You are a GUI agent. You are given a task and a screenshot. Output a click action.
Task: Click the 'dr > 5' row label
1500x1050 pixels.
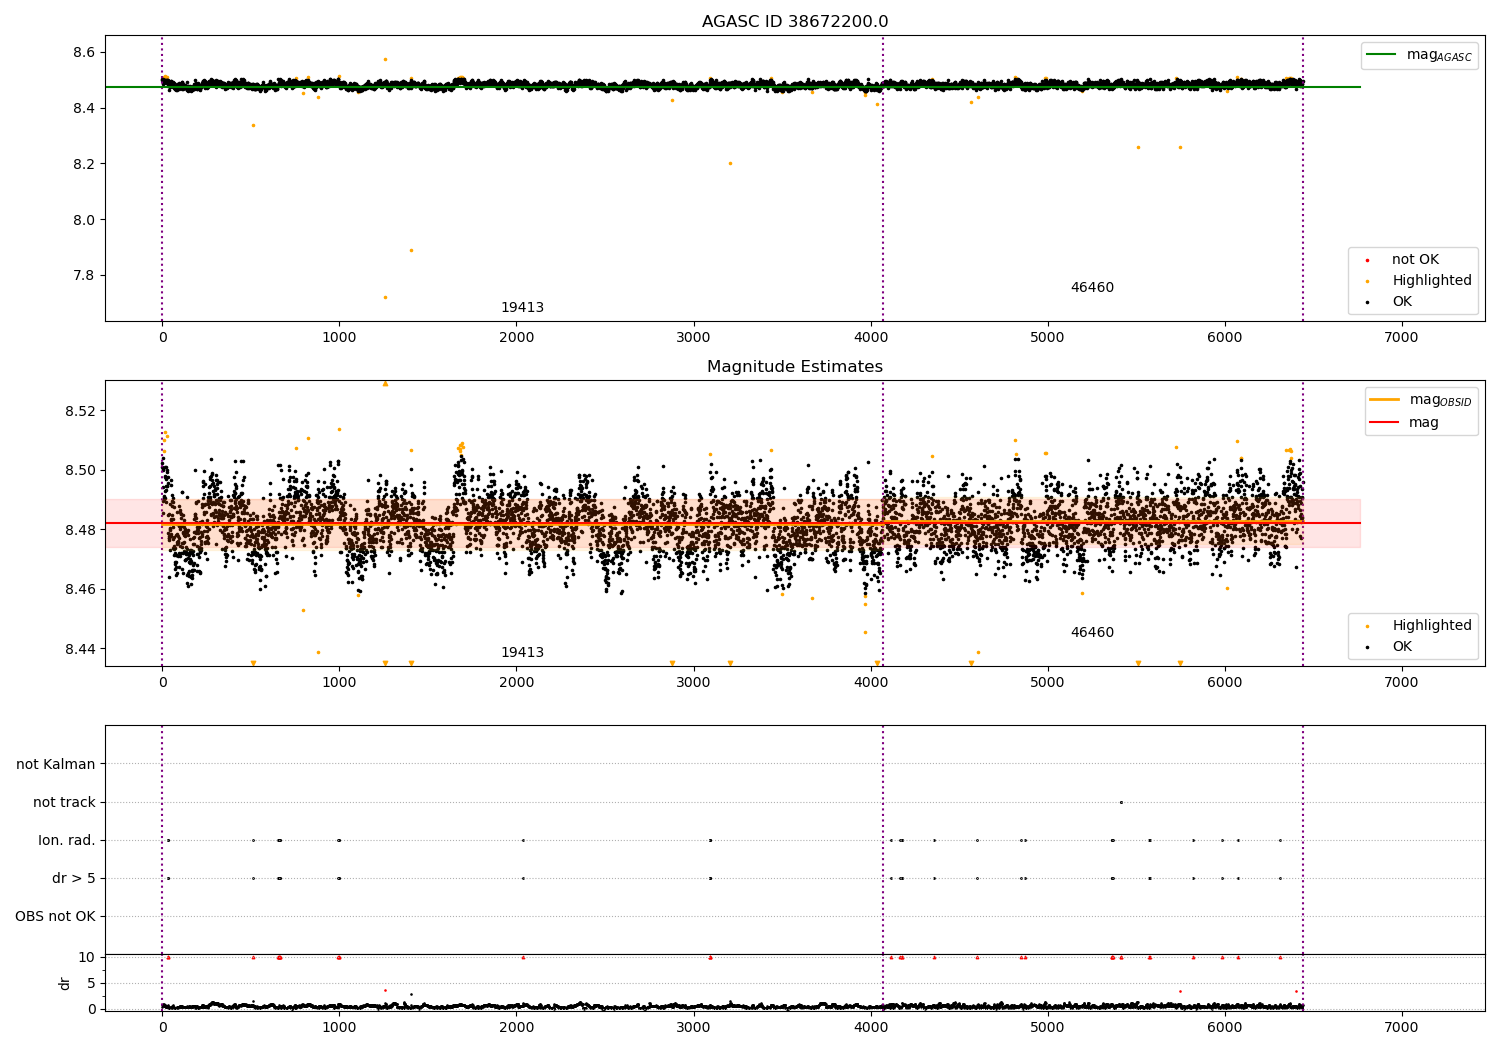(x=74, y=879)
